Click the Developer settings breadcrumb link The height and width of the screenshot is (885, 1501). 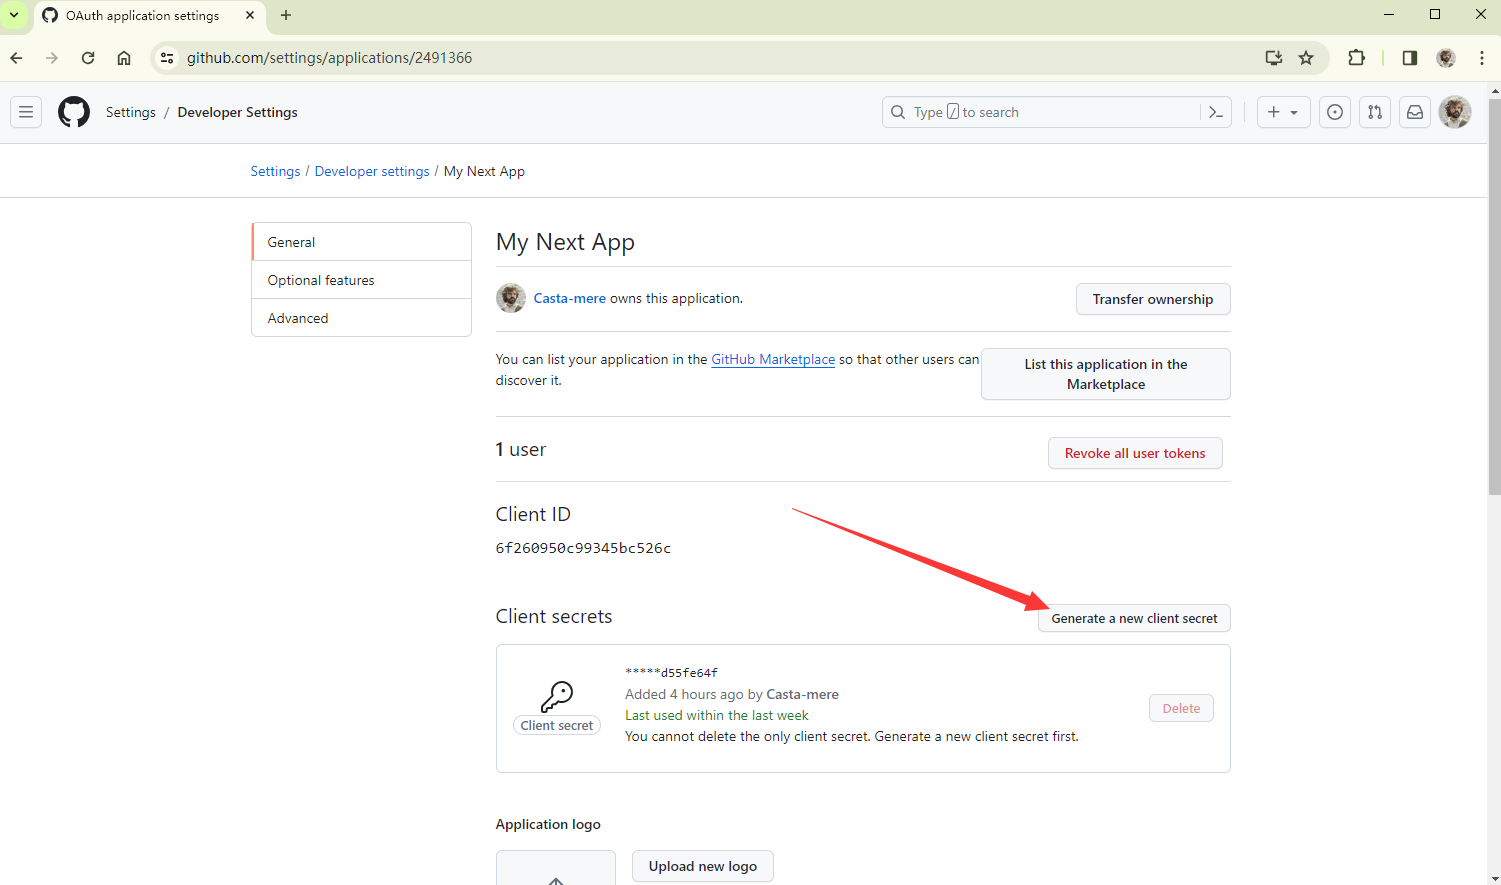click(372, 171)
